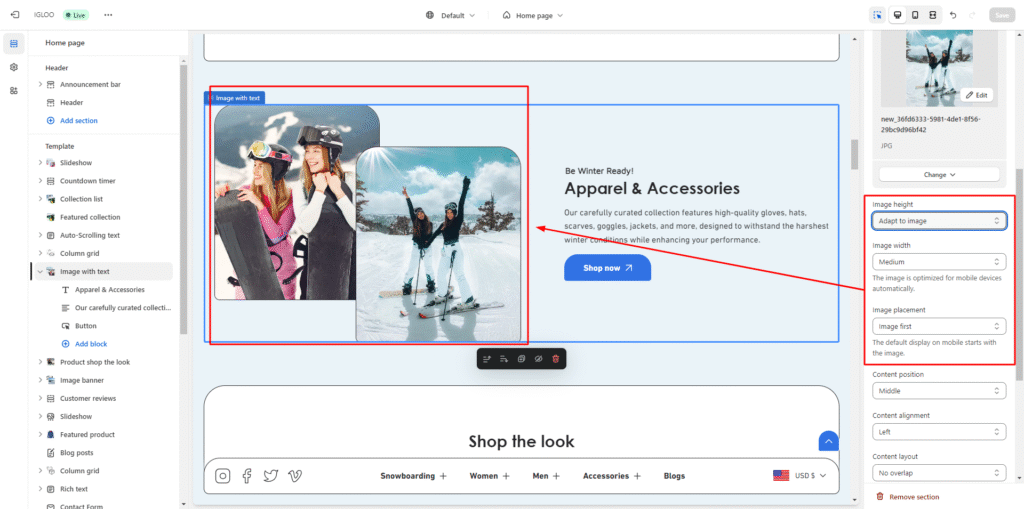Open the app embeds sidebar icon
The image size is (1024, 509).
pos(14,91)
